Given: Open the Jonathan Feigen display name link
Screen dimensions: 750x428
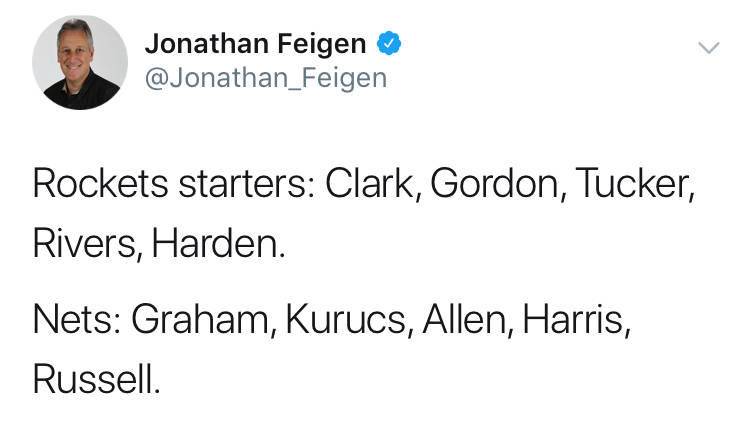Looking at the screenshot, I should click(x=255, y=45).
